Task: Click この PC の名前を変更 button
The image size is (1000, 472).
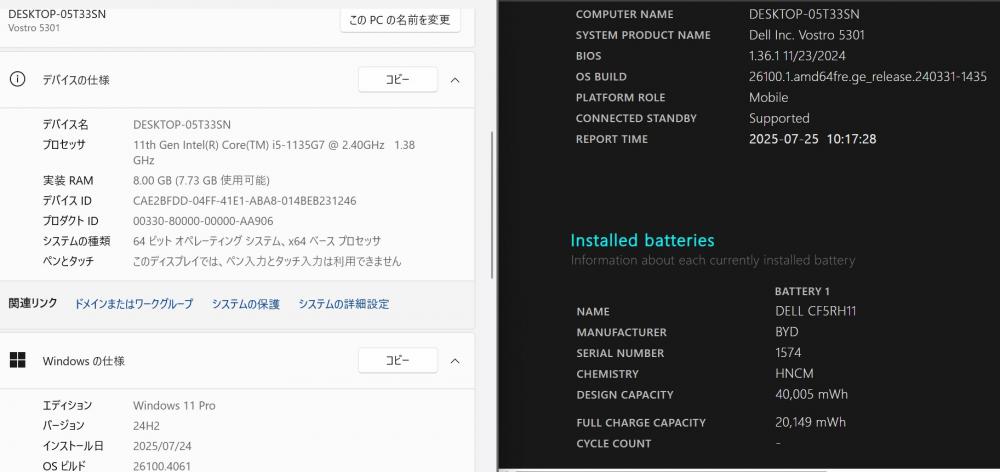Action: coord(400,20)
